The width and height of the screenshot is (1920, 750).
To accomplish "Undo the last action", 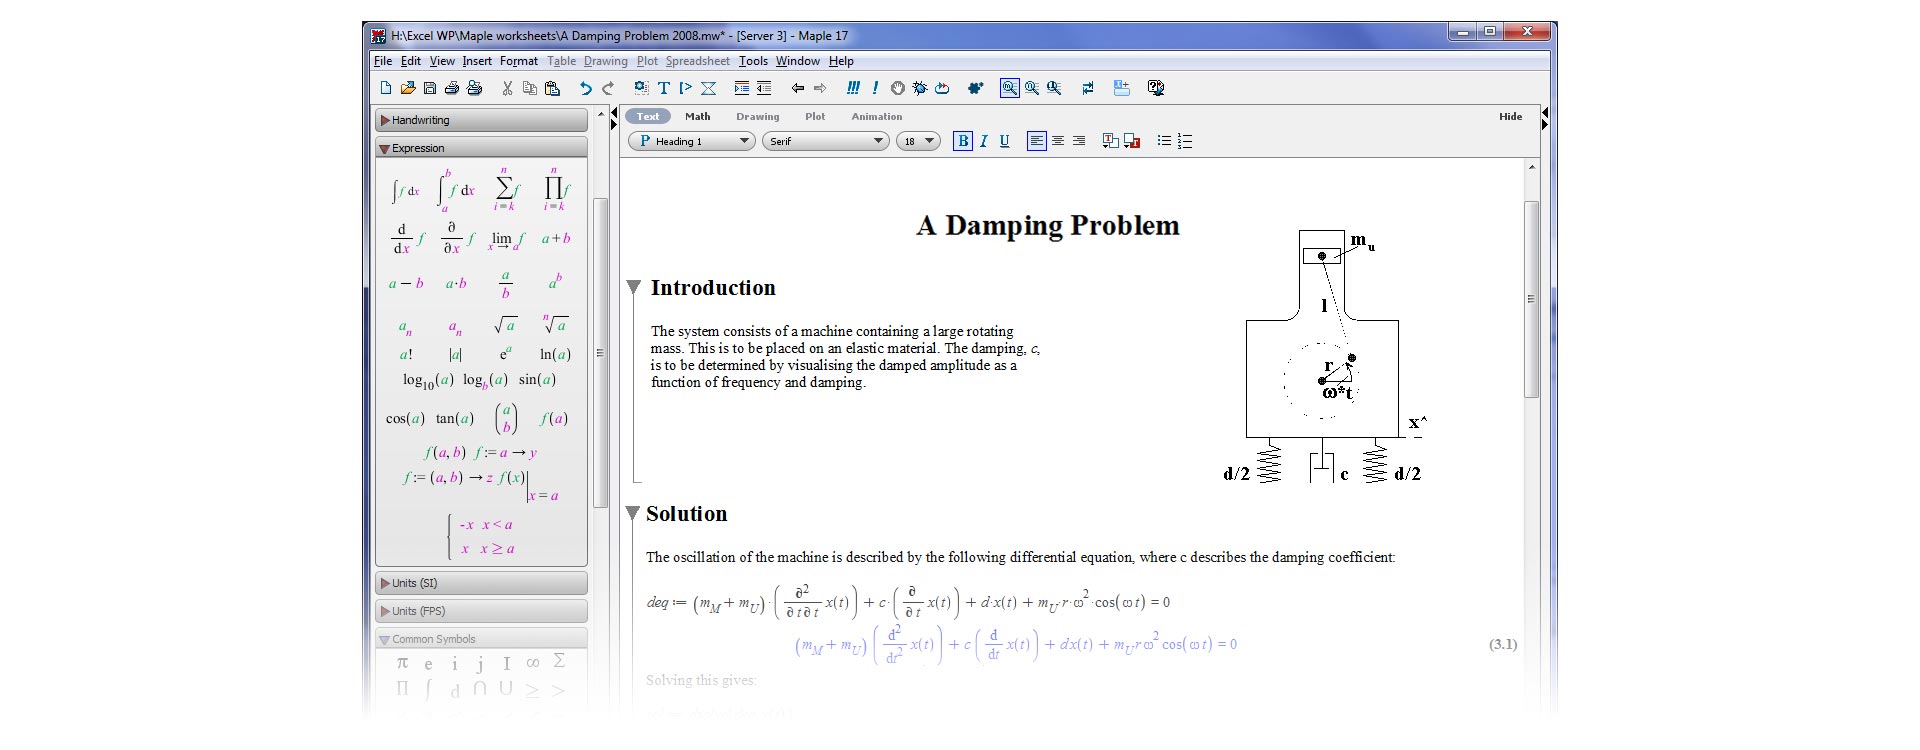I will 585,88.
